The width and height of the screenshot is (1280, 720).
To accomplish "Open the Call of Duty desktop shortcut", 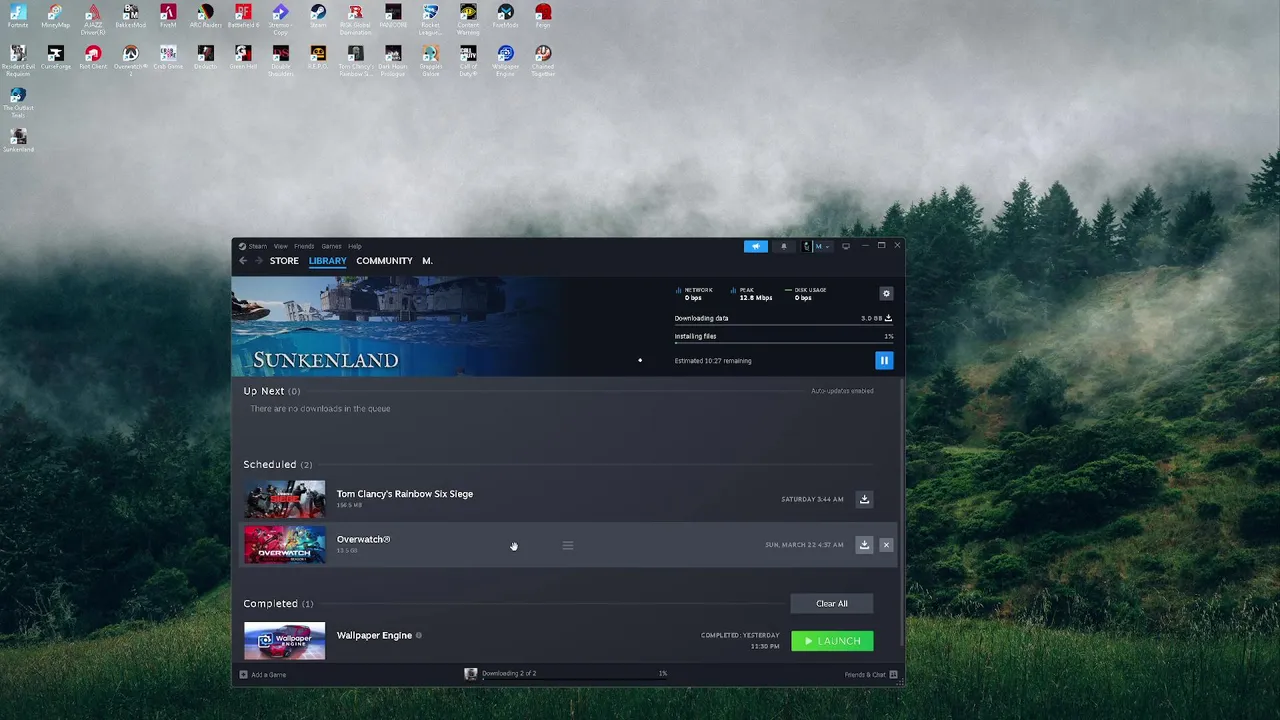I will coord(468,59).
